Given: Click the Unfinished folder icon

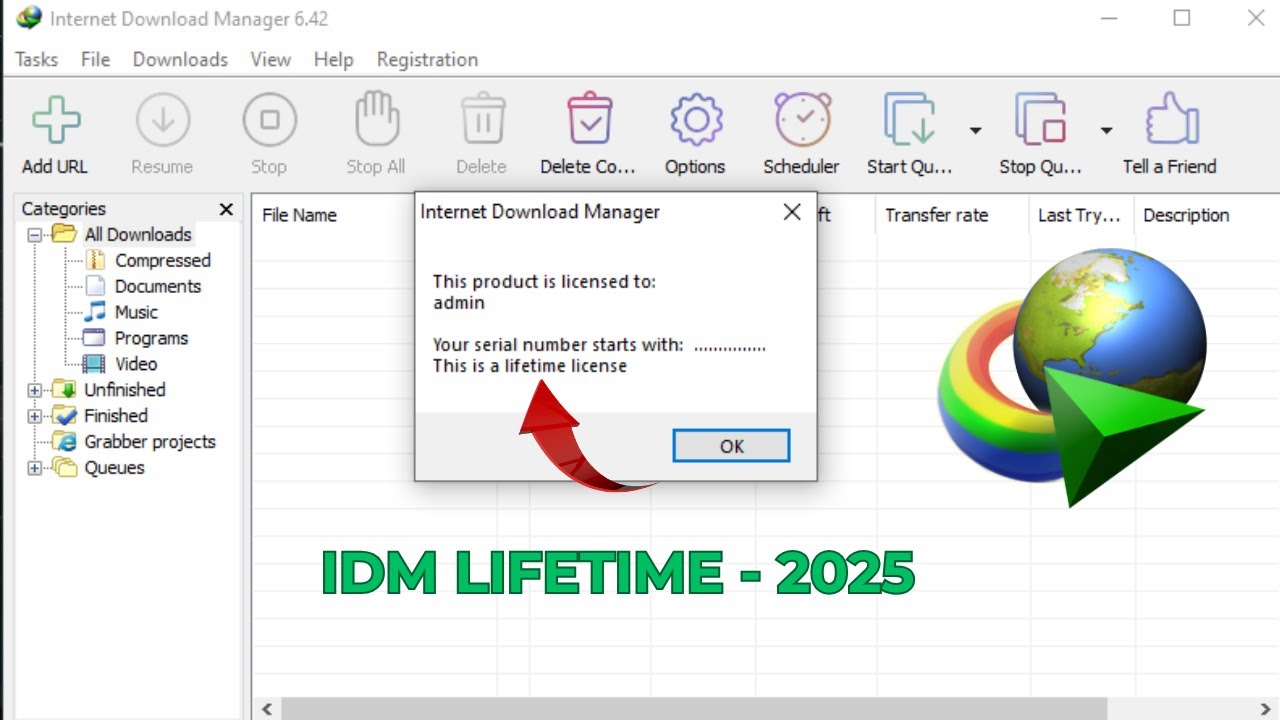Looking at the screenshot, I should (x=65, y=390).
